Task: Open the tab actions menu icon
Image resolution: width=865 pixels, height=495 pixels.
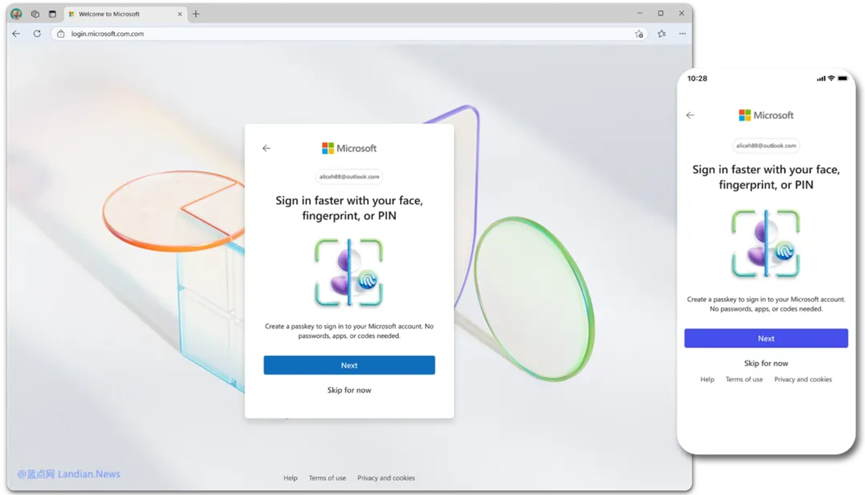Action: tap(52, 14)
